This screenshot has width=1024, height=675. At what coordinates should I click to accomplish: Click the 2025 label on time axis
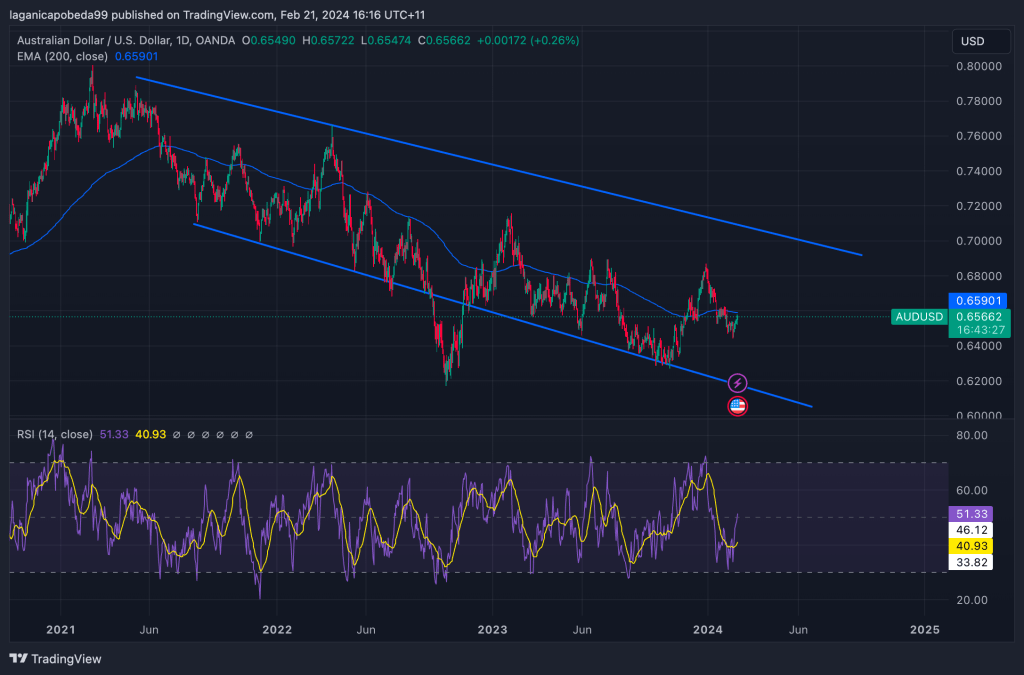pos(925,630)
